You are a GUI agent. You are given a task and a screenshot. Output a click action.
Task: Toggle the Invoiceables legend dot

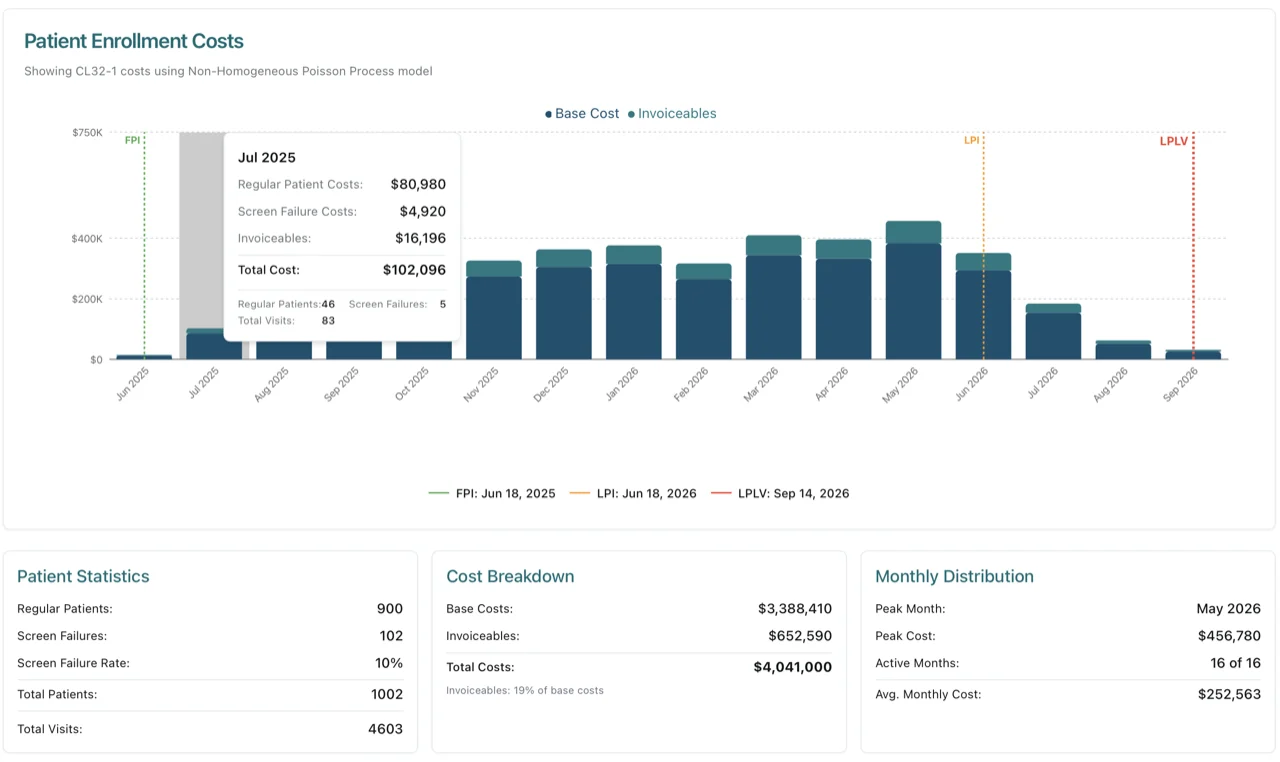tap(632, 113)
